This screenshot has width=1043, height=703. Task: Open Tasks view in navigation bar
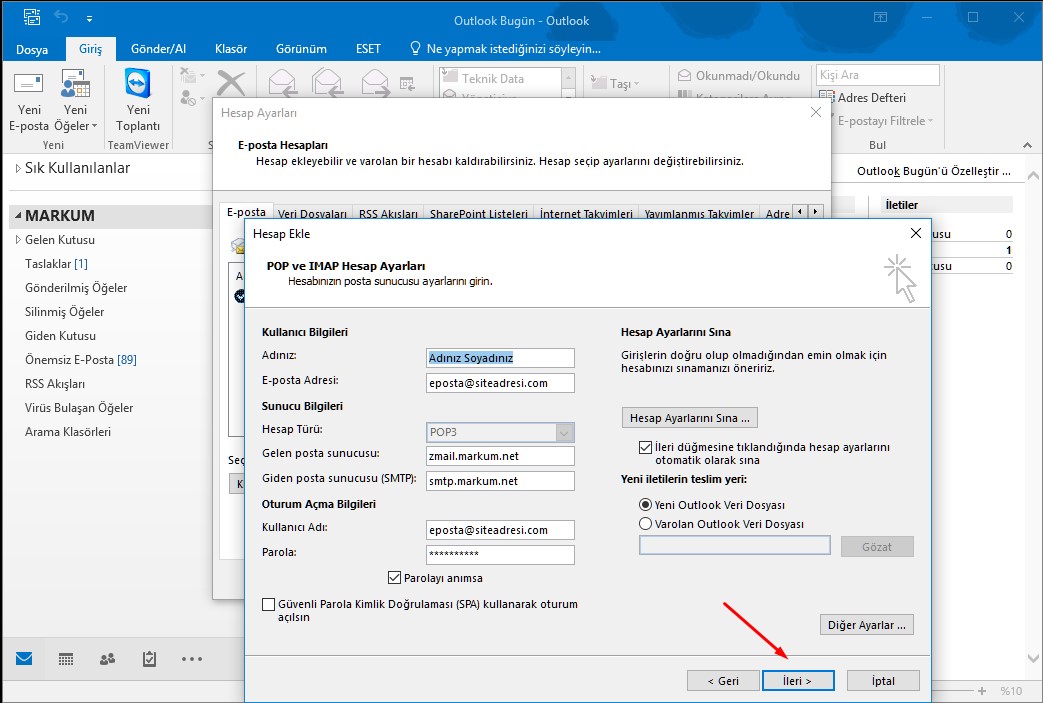[149, 659]
